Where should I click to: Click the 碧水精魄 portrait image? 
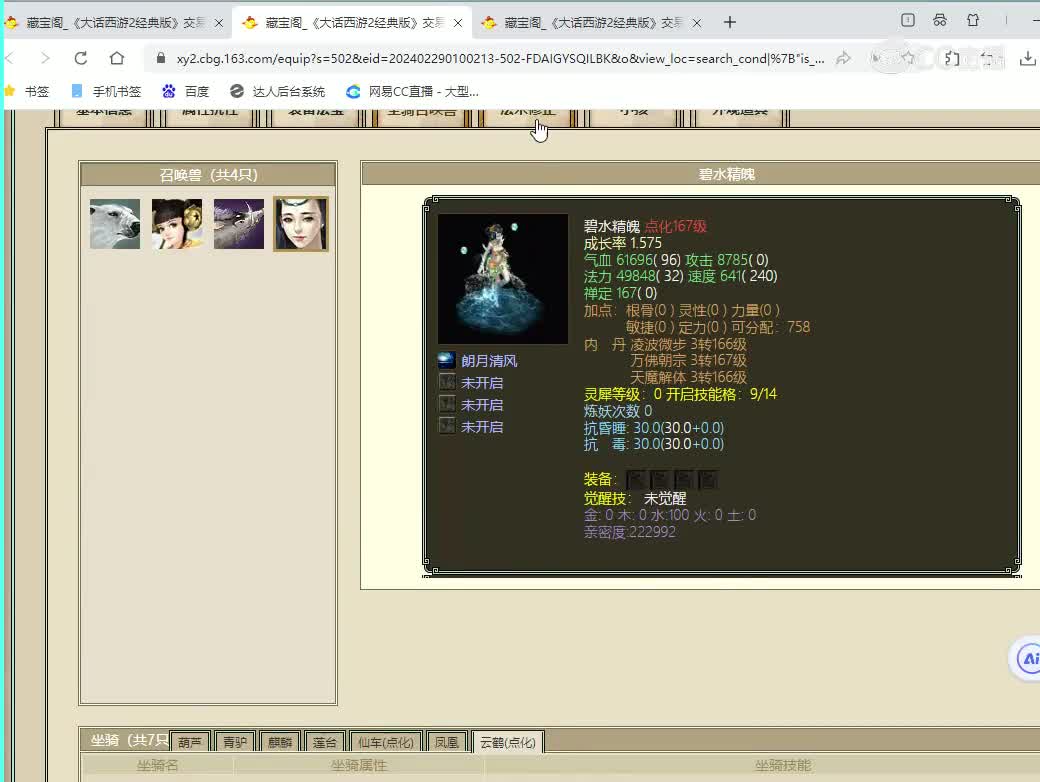(503, 279)
